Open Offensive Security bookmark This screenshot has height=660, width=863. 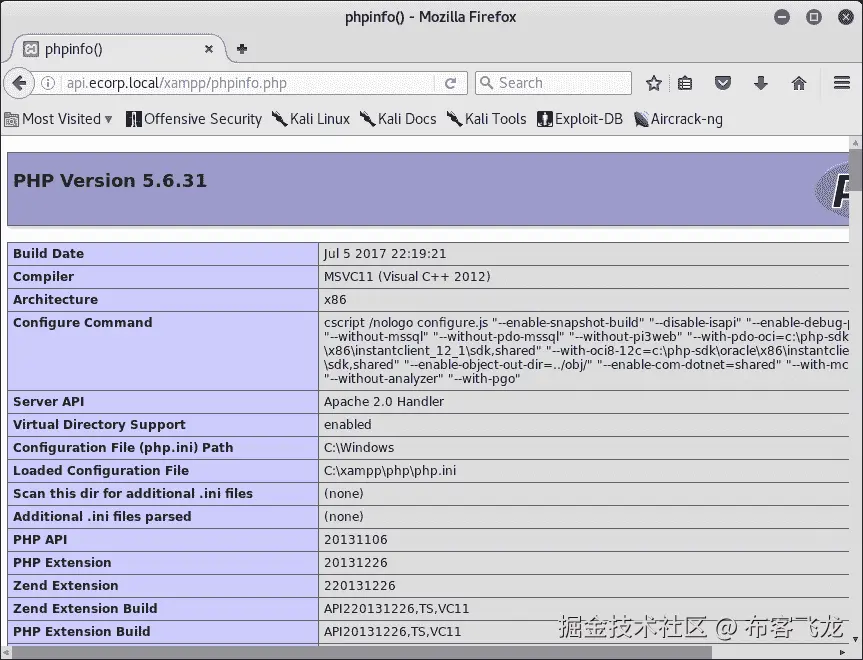pyautogui.click(x=194, y=119)
